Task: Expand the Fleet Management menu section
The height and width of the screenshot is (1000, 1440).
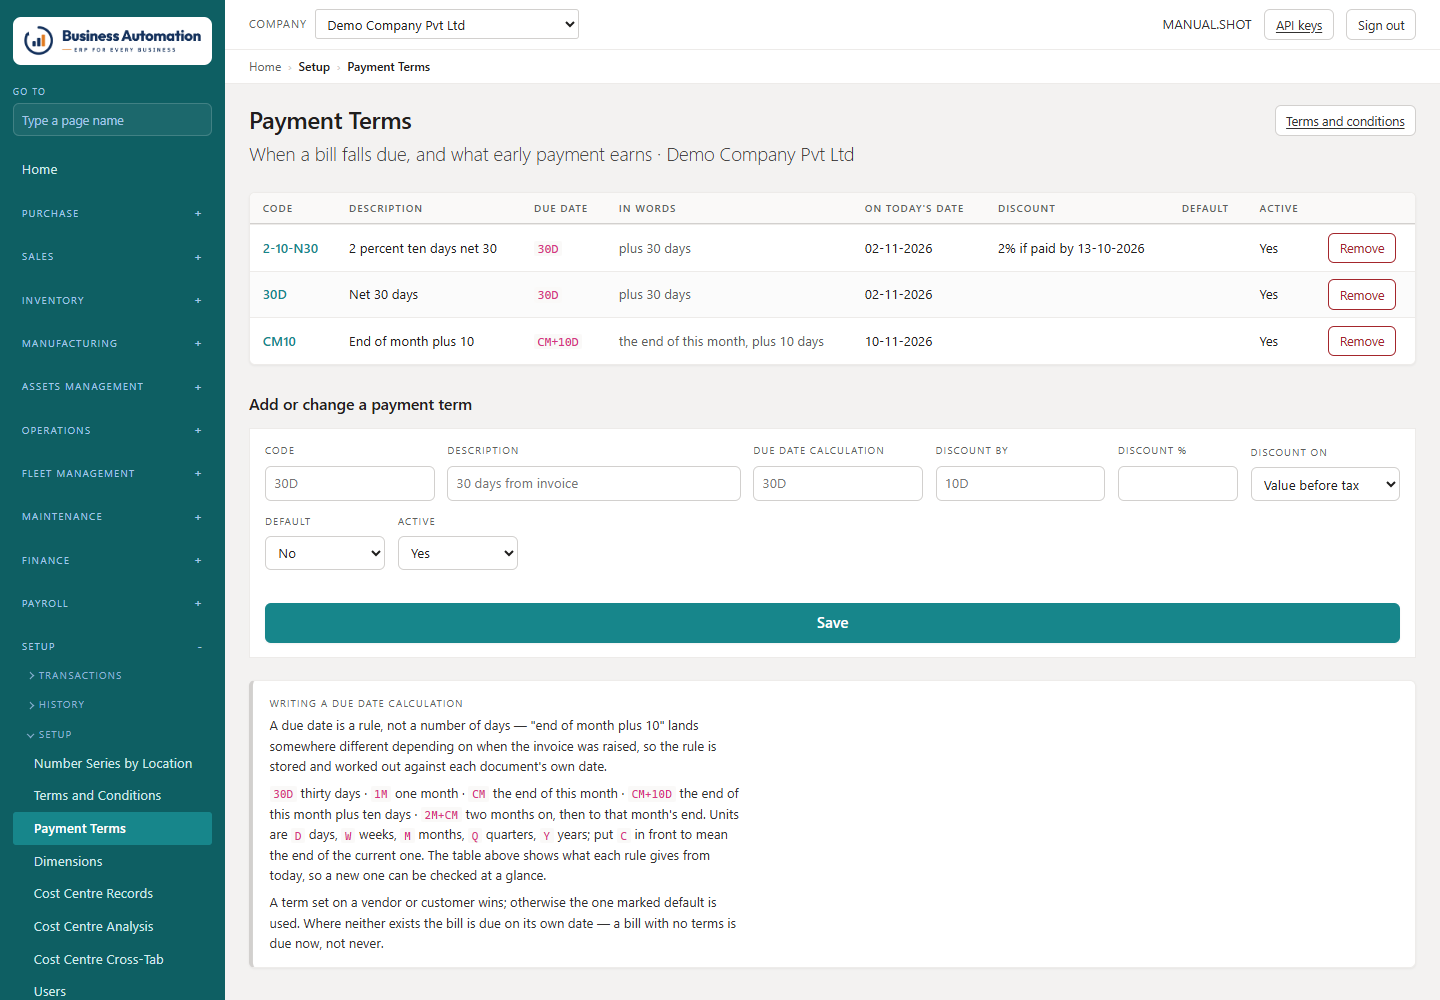Action: point(112,474)
